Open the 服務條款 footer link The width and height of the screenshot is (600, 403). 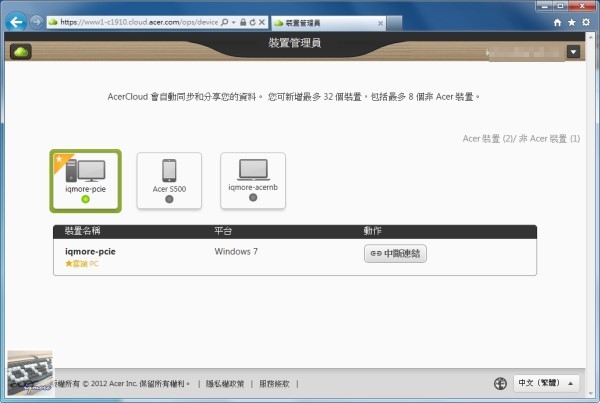274,383
